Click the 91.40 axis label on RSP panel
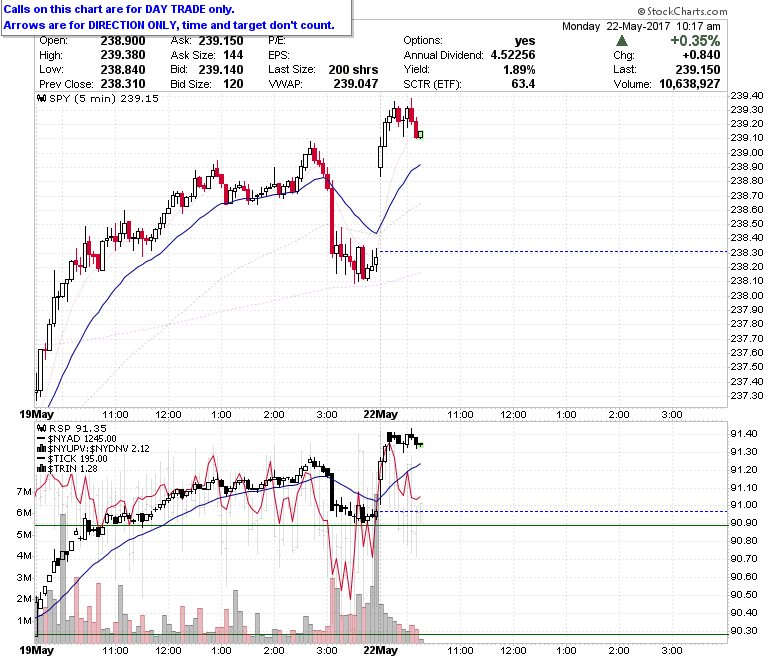Viewport: 780px width, 659px height. tap(744, 434)
